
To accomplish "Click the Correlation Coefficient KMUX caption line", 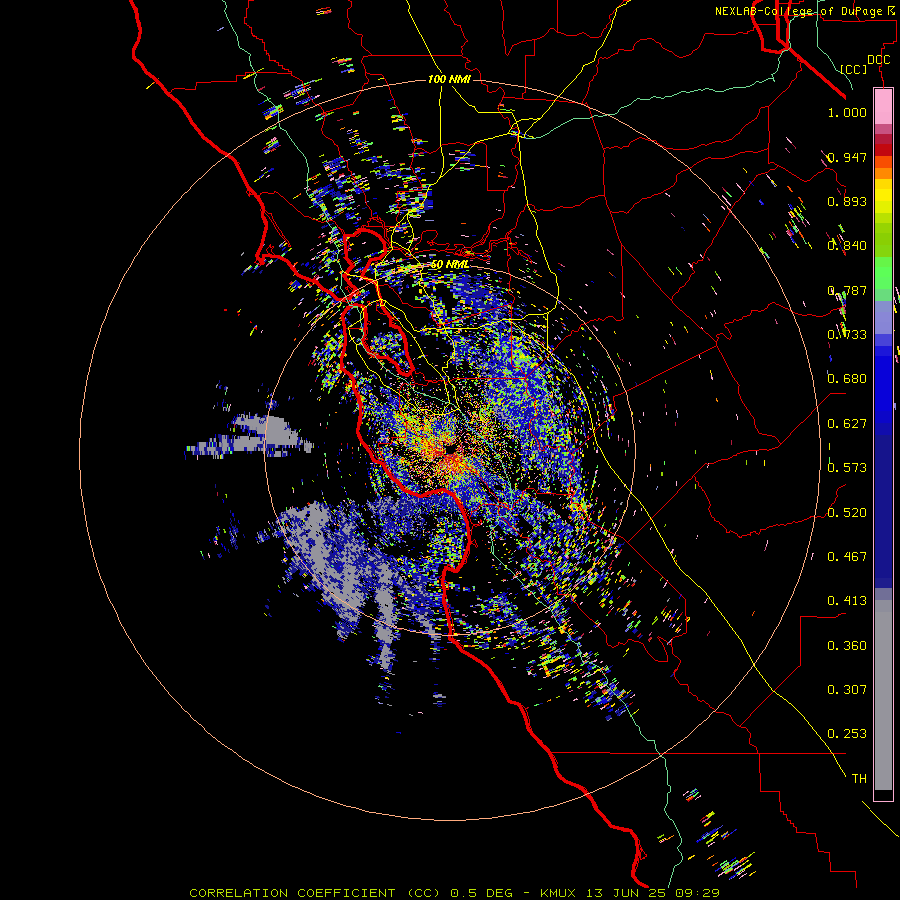I will click(455, 893).
